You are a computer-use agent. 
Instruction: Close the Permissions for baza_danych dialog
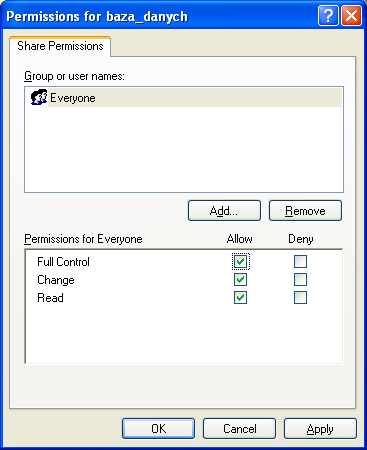pos(351,16)
